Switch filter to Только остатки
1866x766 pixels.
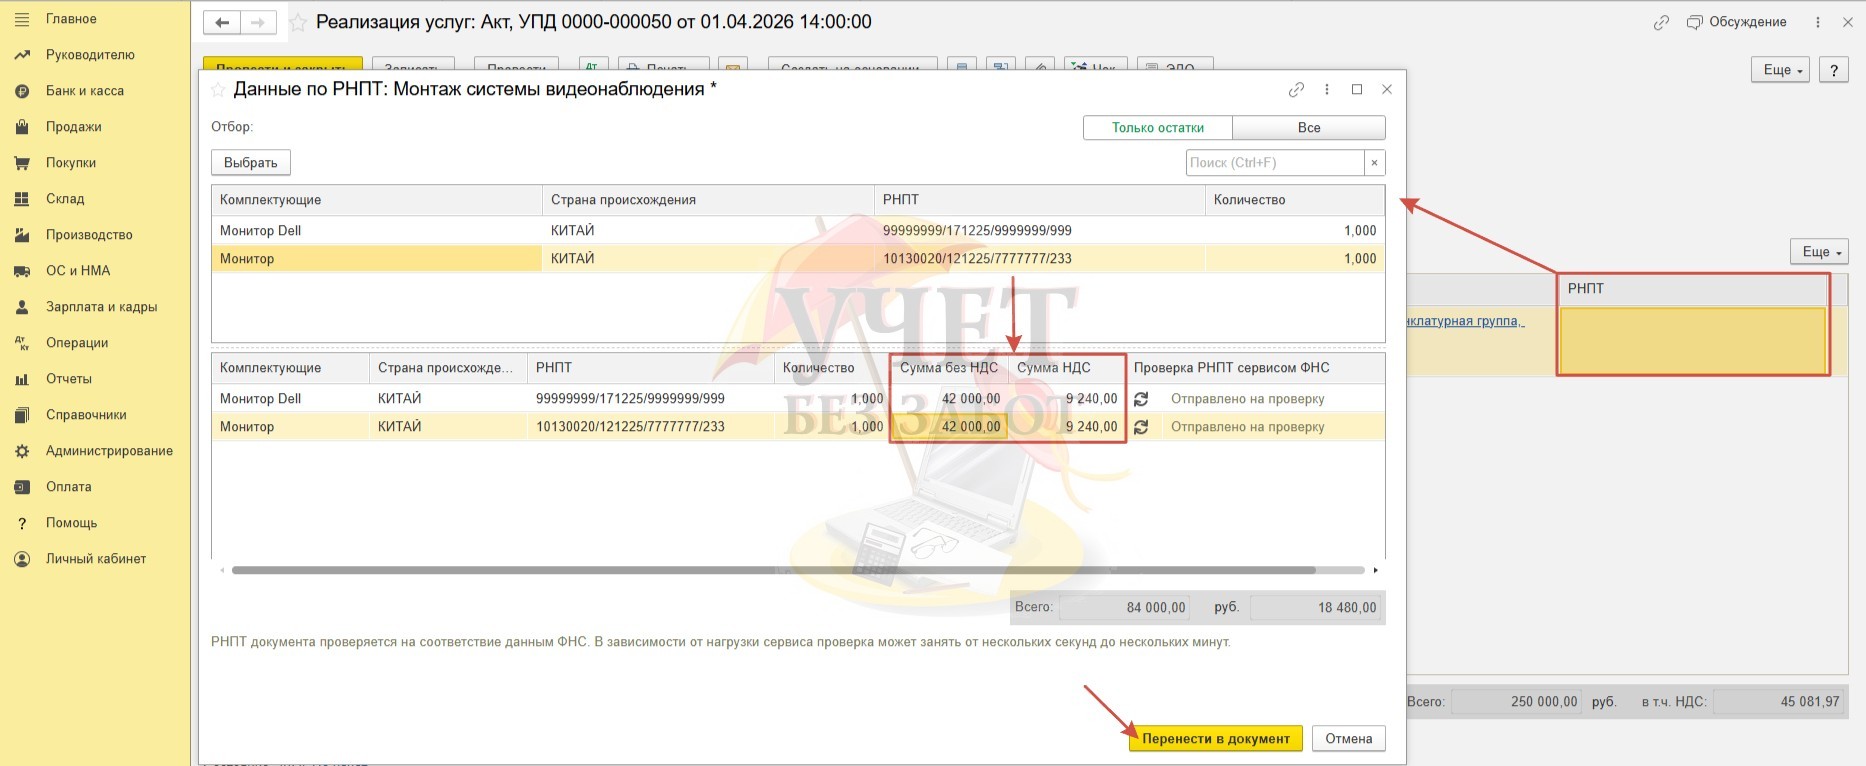(x=1157, y=128)
